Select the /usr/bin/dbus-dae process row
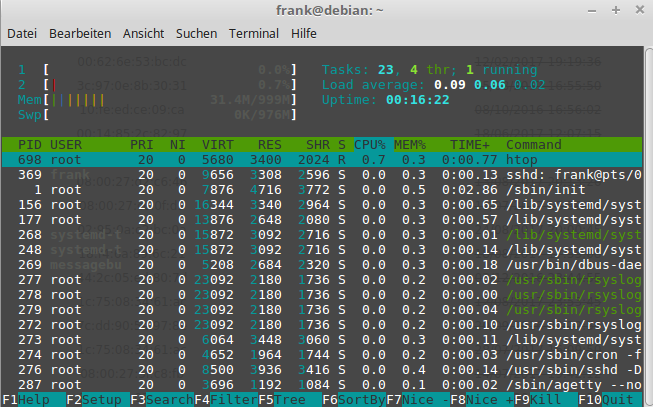653x407 pixels. point(322,265)
